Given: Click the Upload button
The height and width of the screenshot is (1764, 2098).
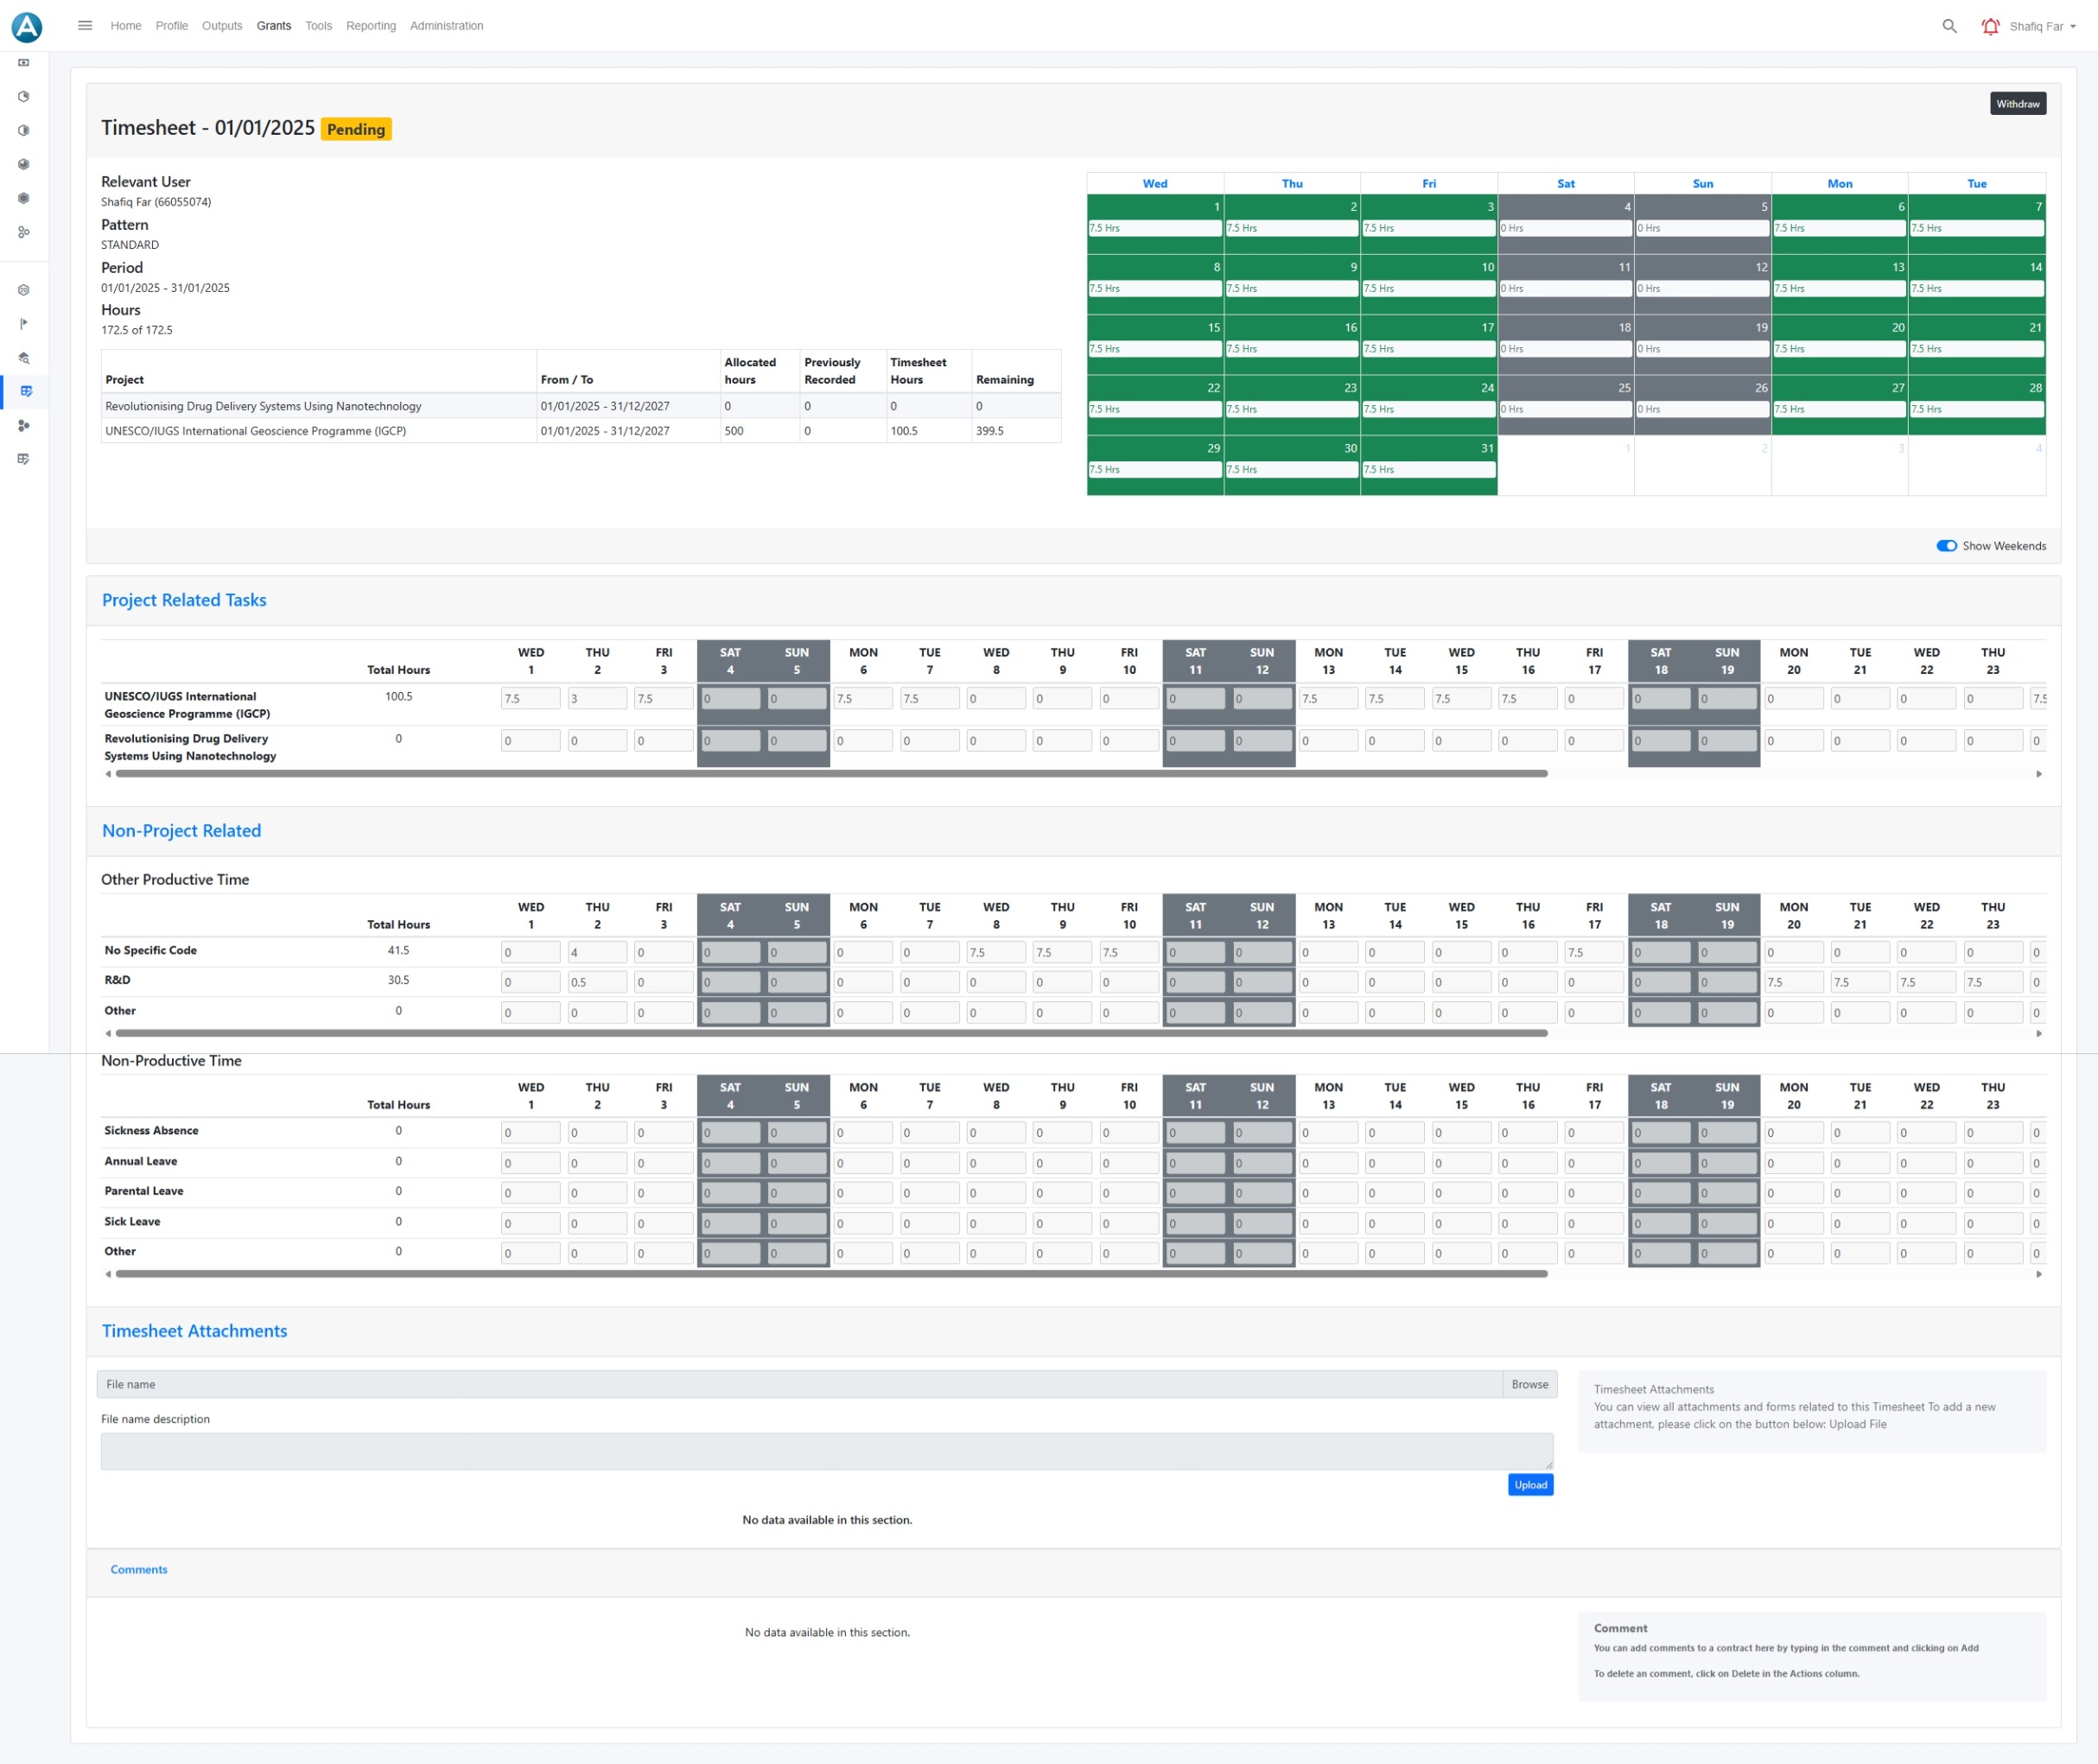Looking at the screenshot, I should point(1529,1485).
